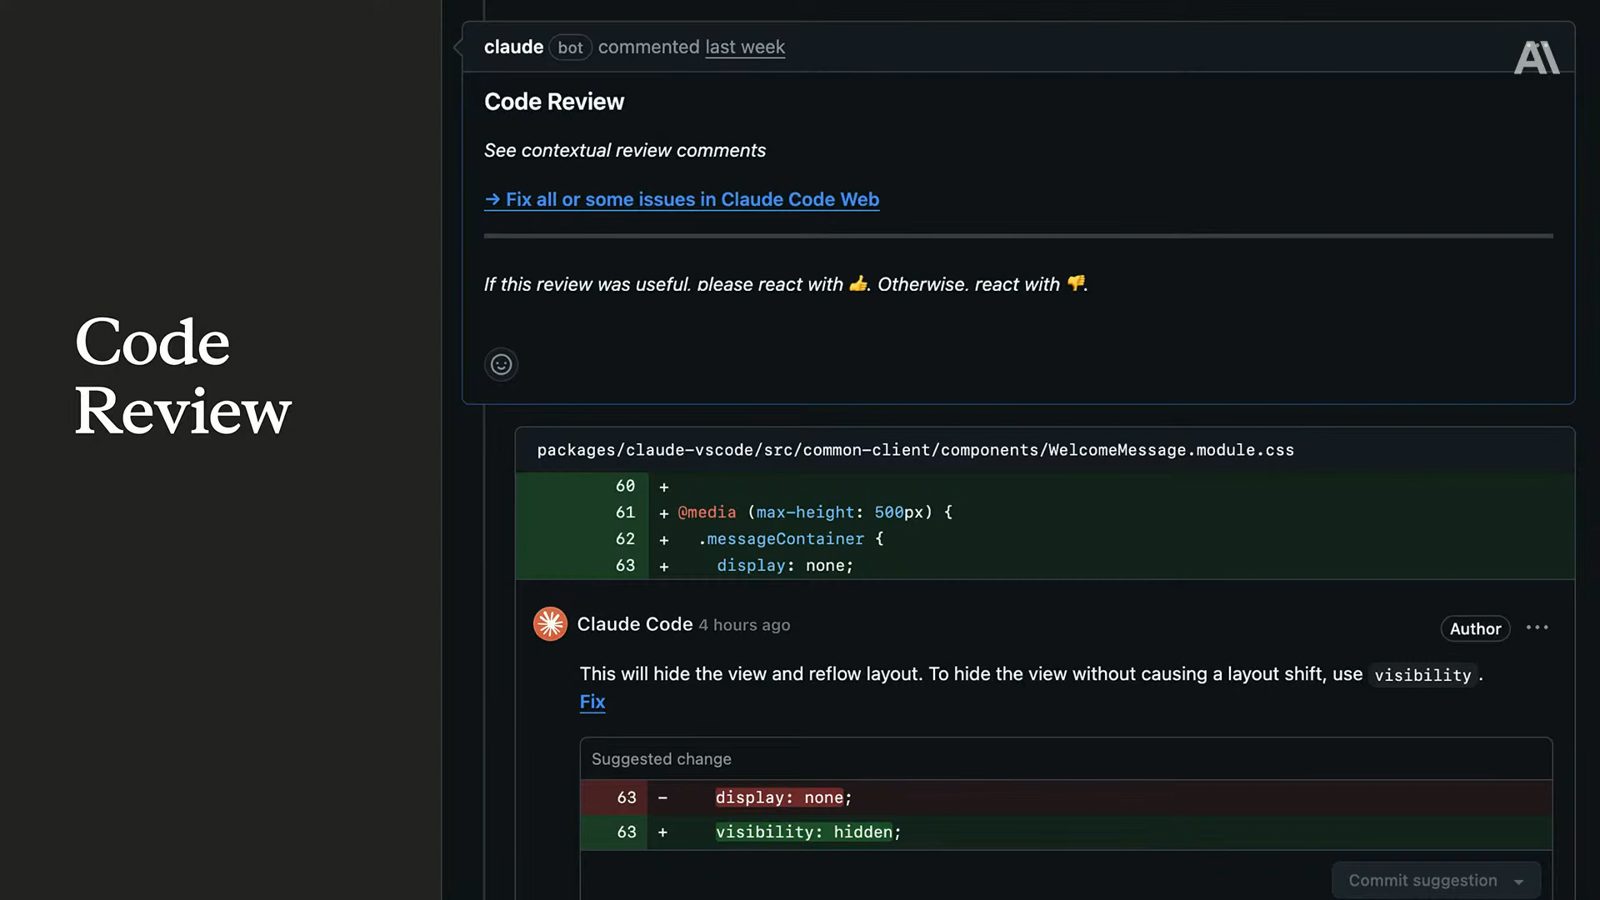Click the removed 'display: none;' suggestion line

tap(1066, 797)
